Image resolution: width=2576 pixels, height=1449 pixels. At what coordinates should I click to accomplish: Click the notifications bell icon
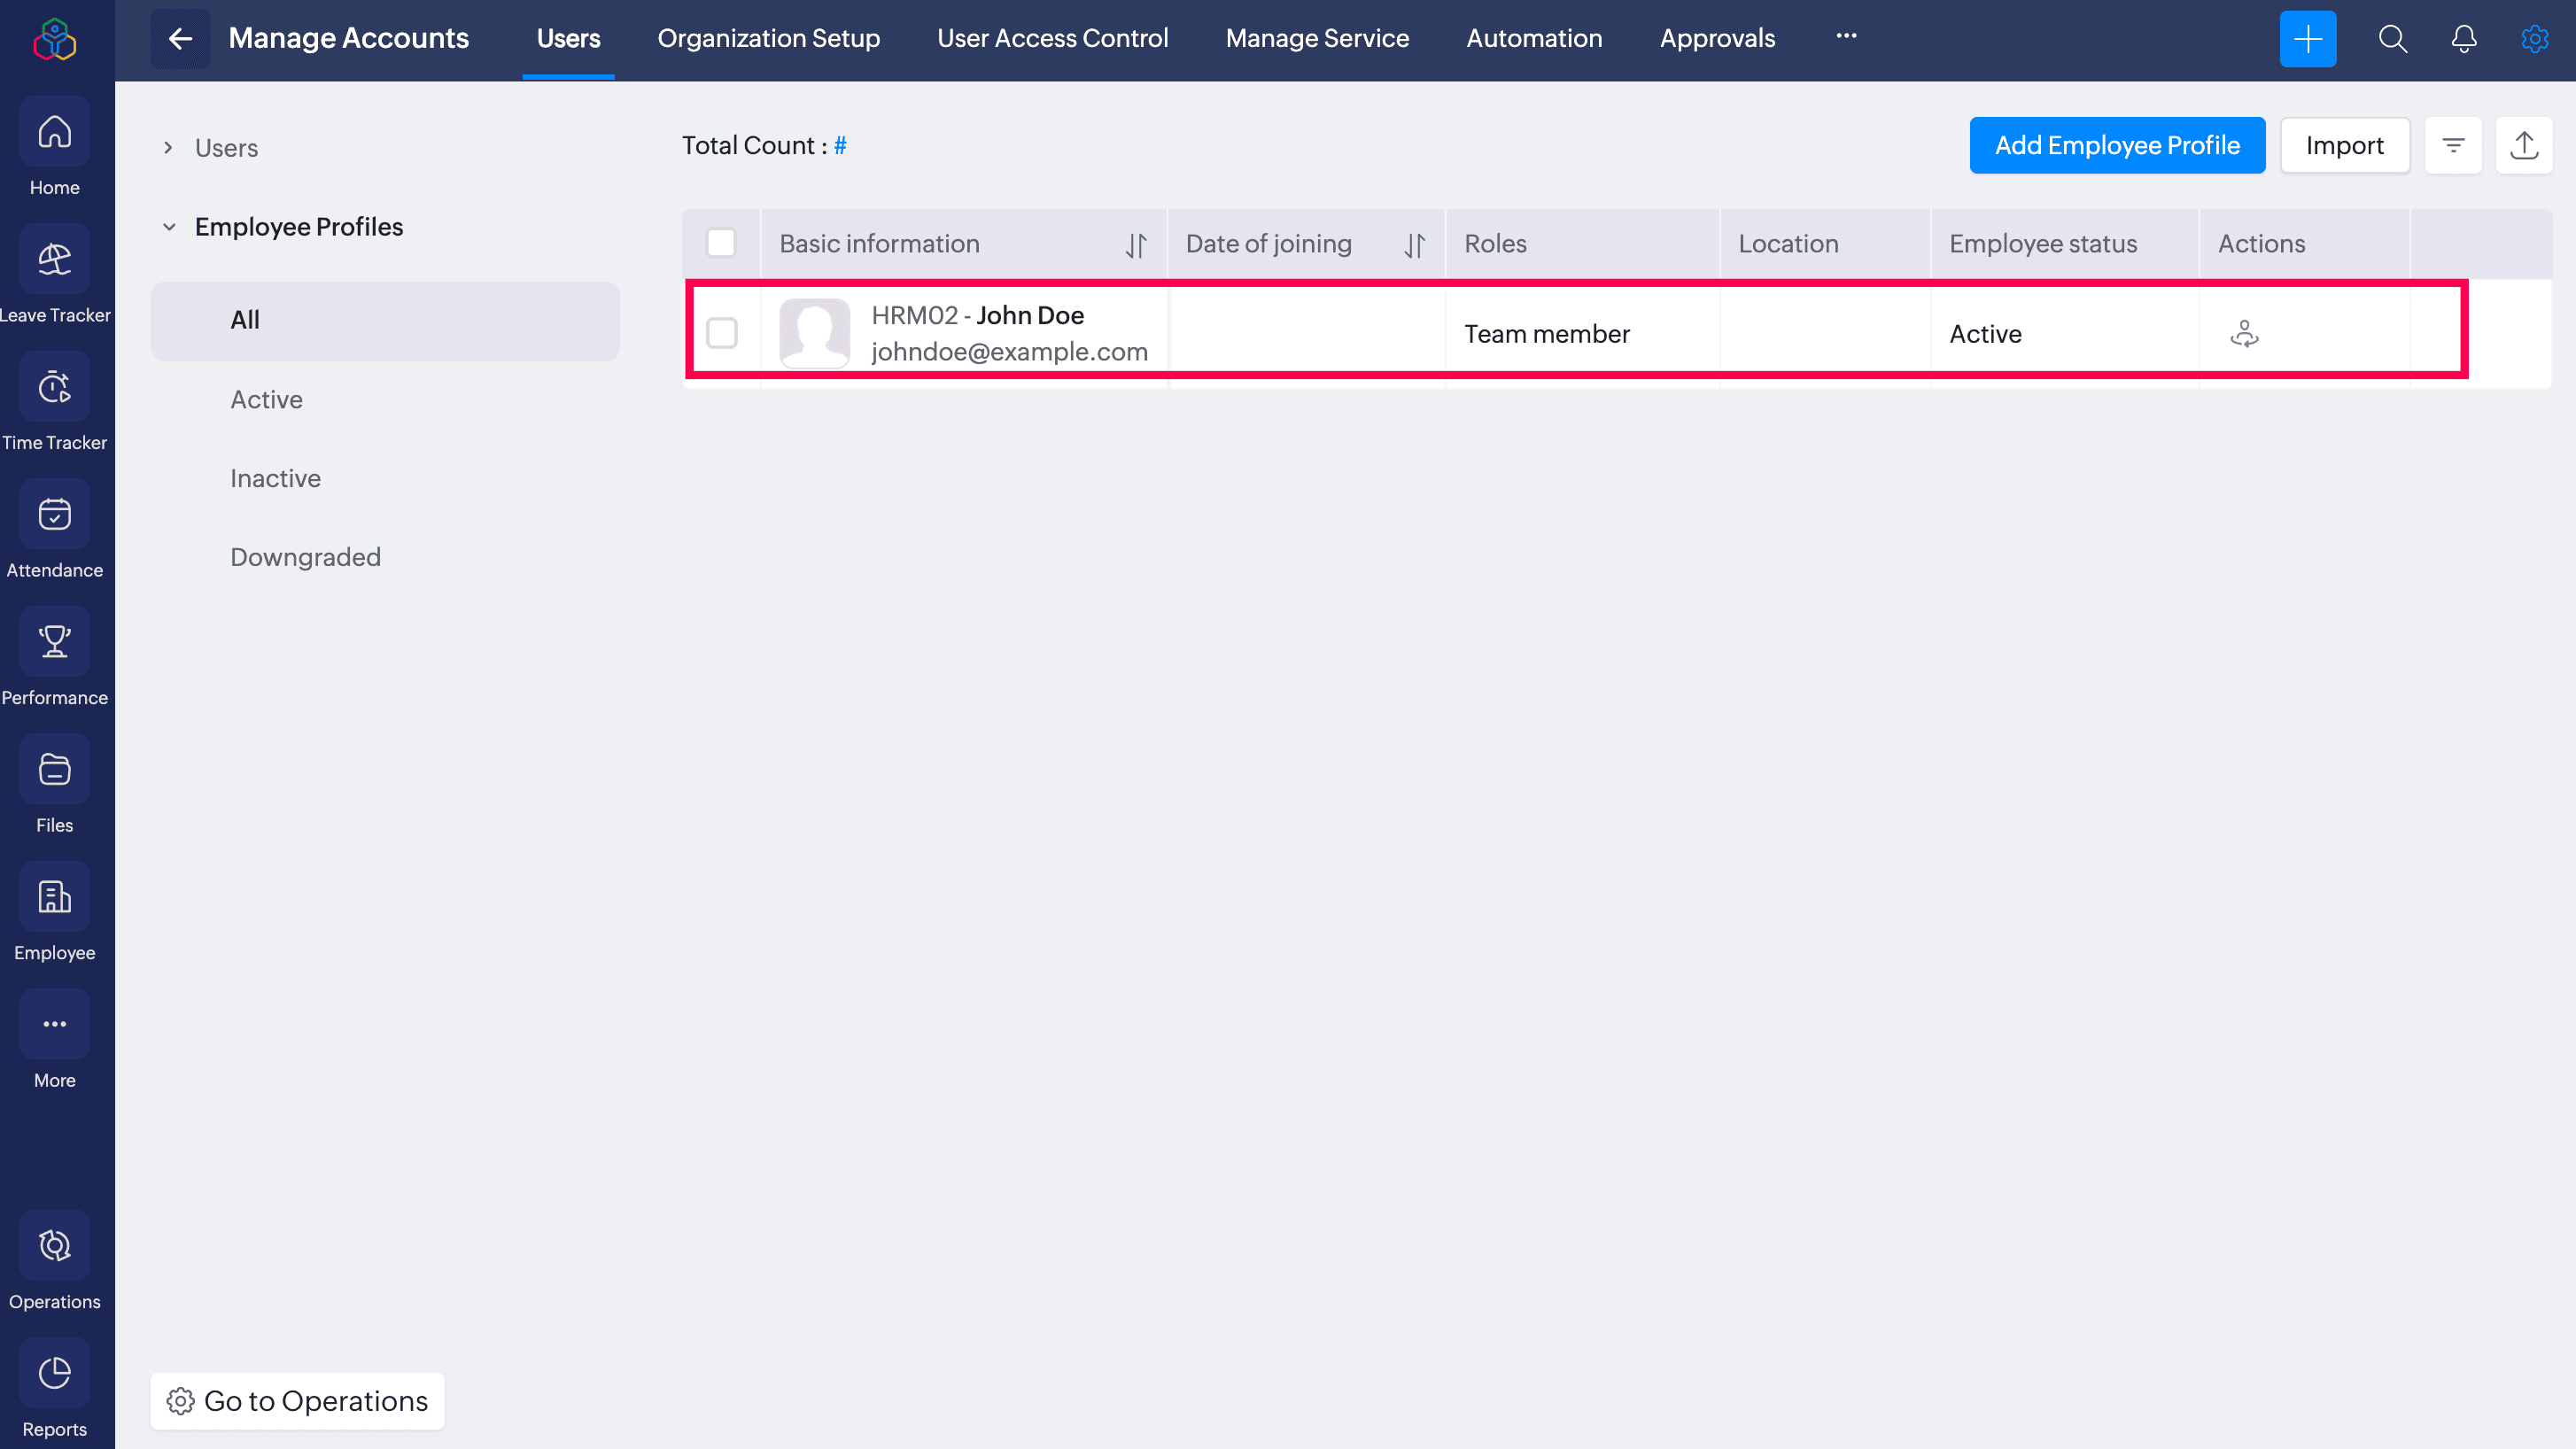coord(2463,39)
